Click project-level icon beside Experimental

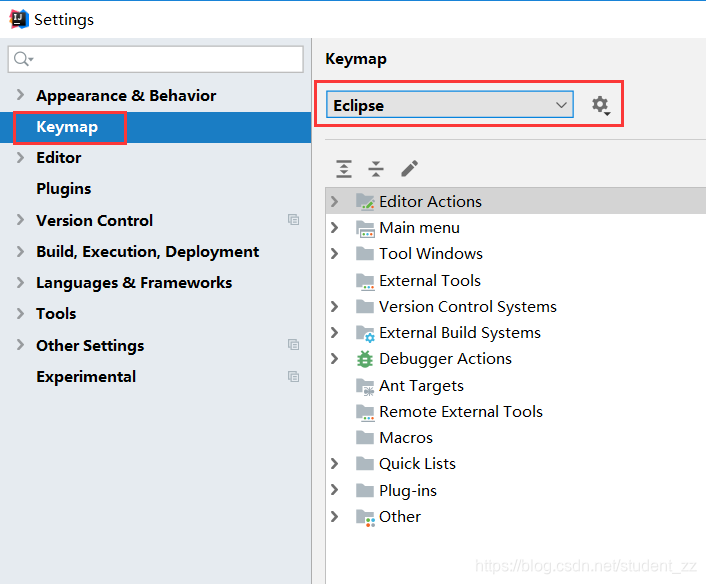click(293, 376)
